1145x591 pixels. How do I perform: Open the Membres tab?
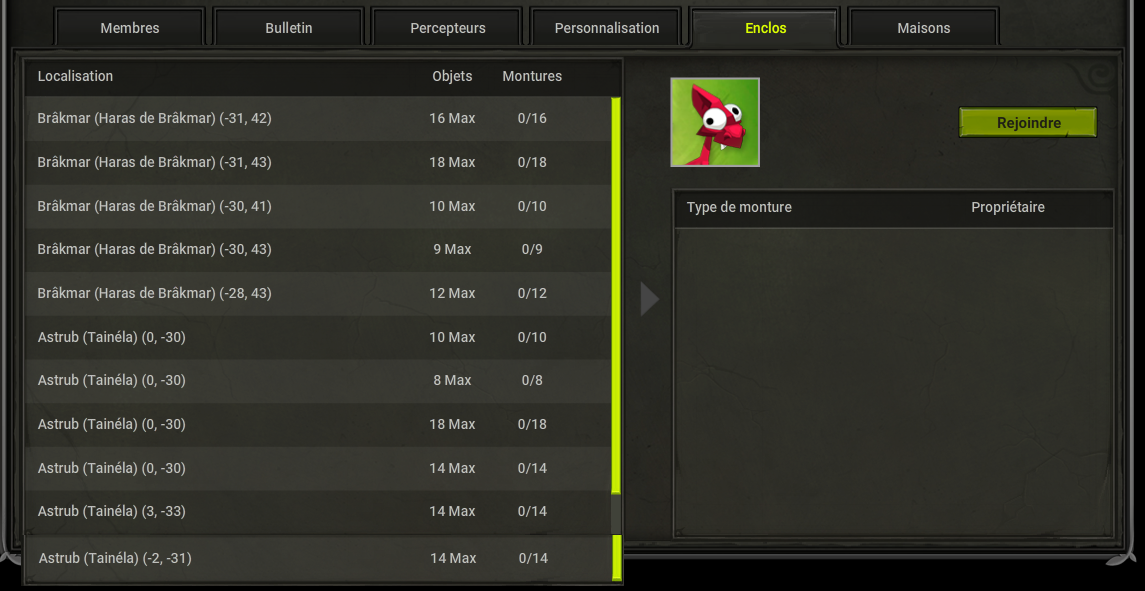click(x=130, y=28)
